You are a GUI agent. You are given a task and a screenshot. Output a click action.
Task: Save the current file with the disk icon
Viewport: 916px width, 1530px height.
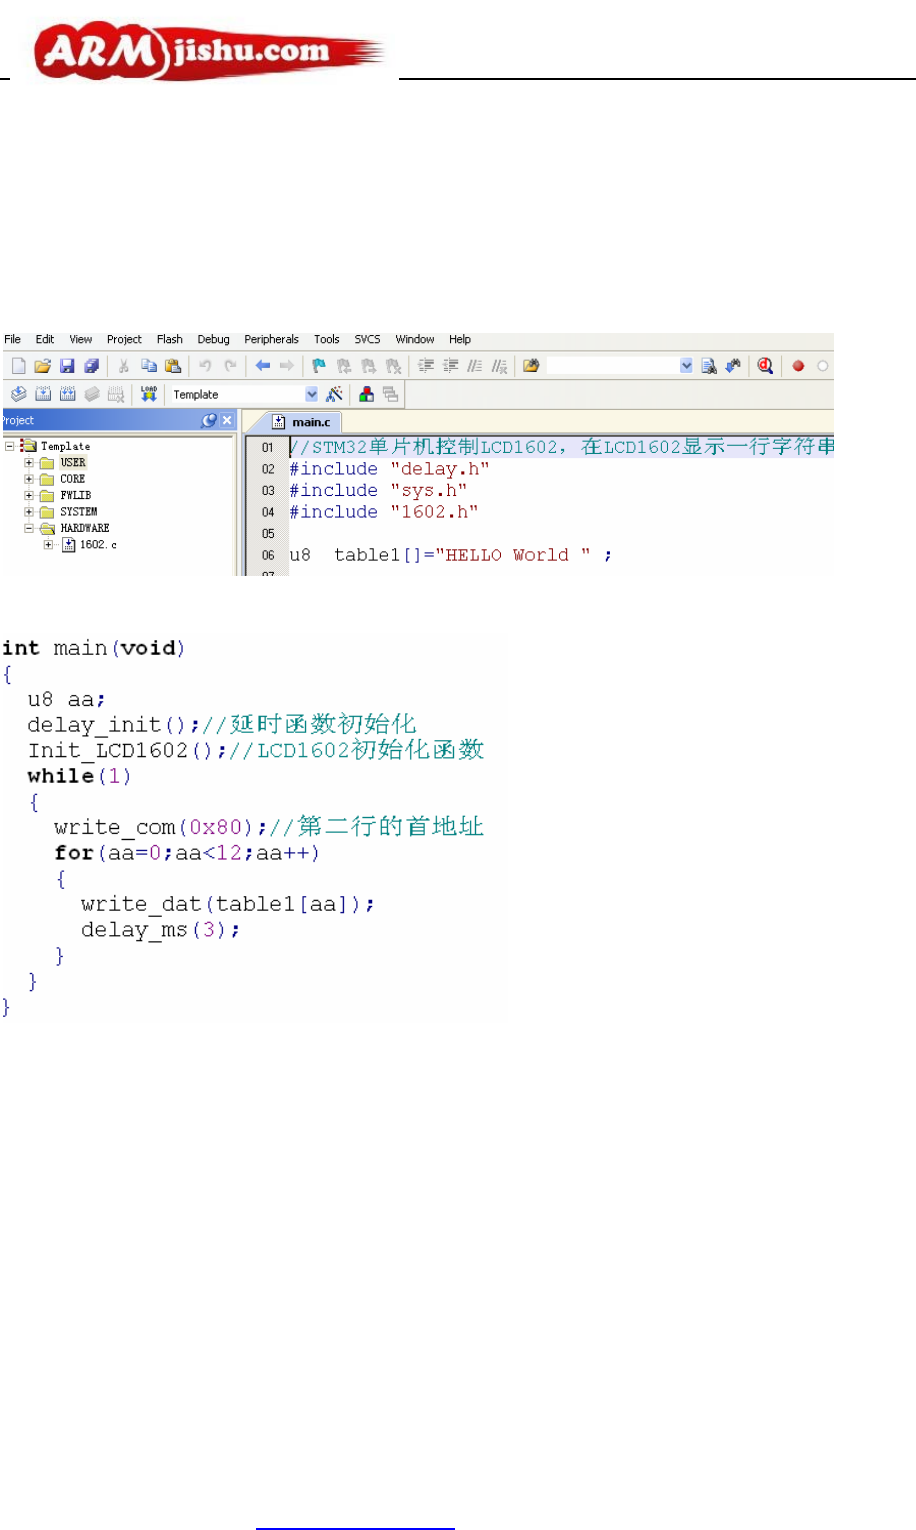coord(67,366)
